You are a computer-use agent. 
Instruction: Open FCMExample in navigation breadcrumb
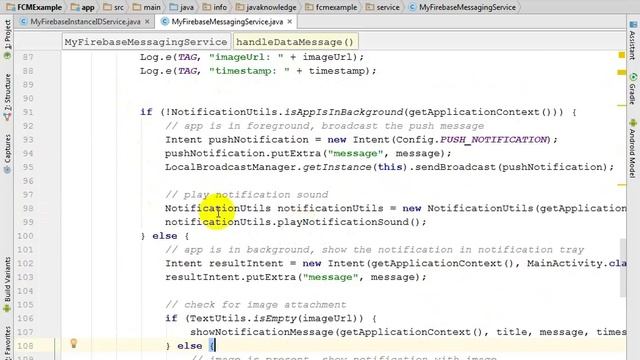pos(35,7)
